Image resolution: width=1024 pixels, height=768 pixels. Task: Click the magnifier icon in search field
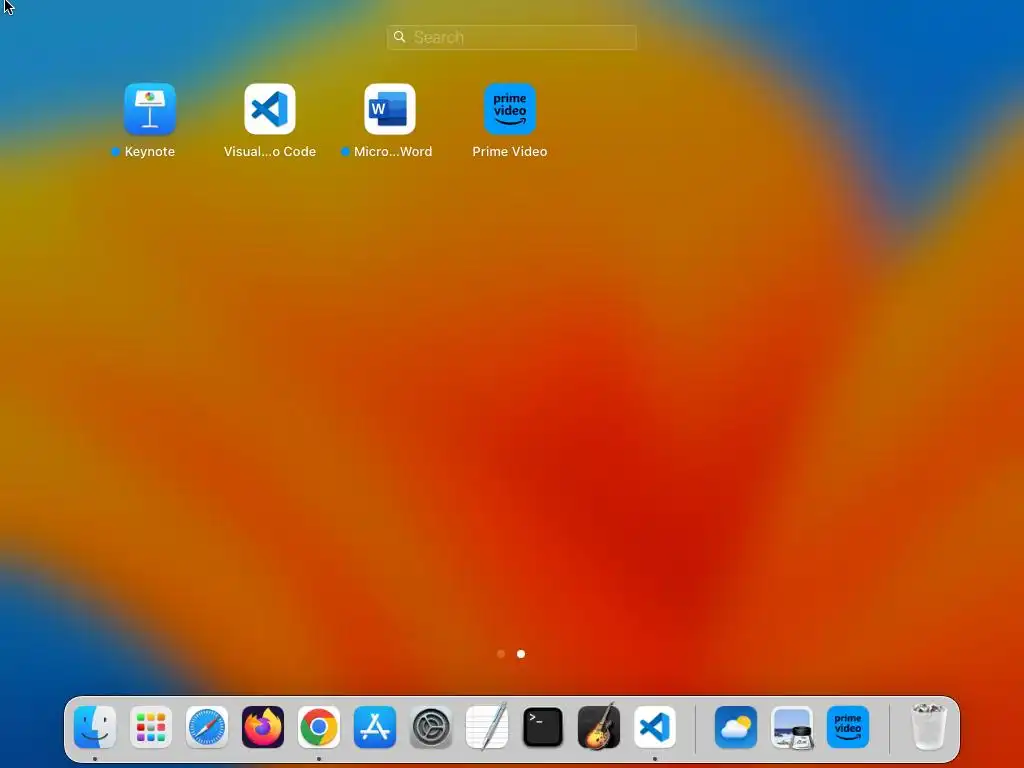400,37
